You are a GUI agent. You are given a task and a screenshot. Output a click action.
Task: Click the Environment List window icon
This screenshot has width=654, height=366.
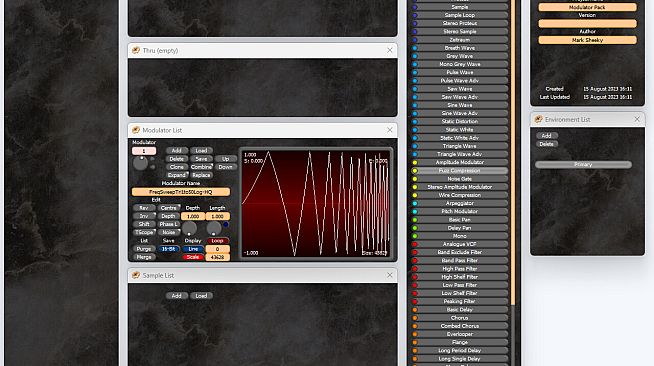[538, 119]
